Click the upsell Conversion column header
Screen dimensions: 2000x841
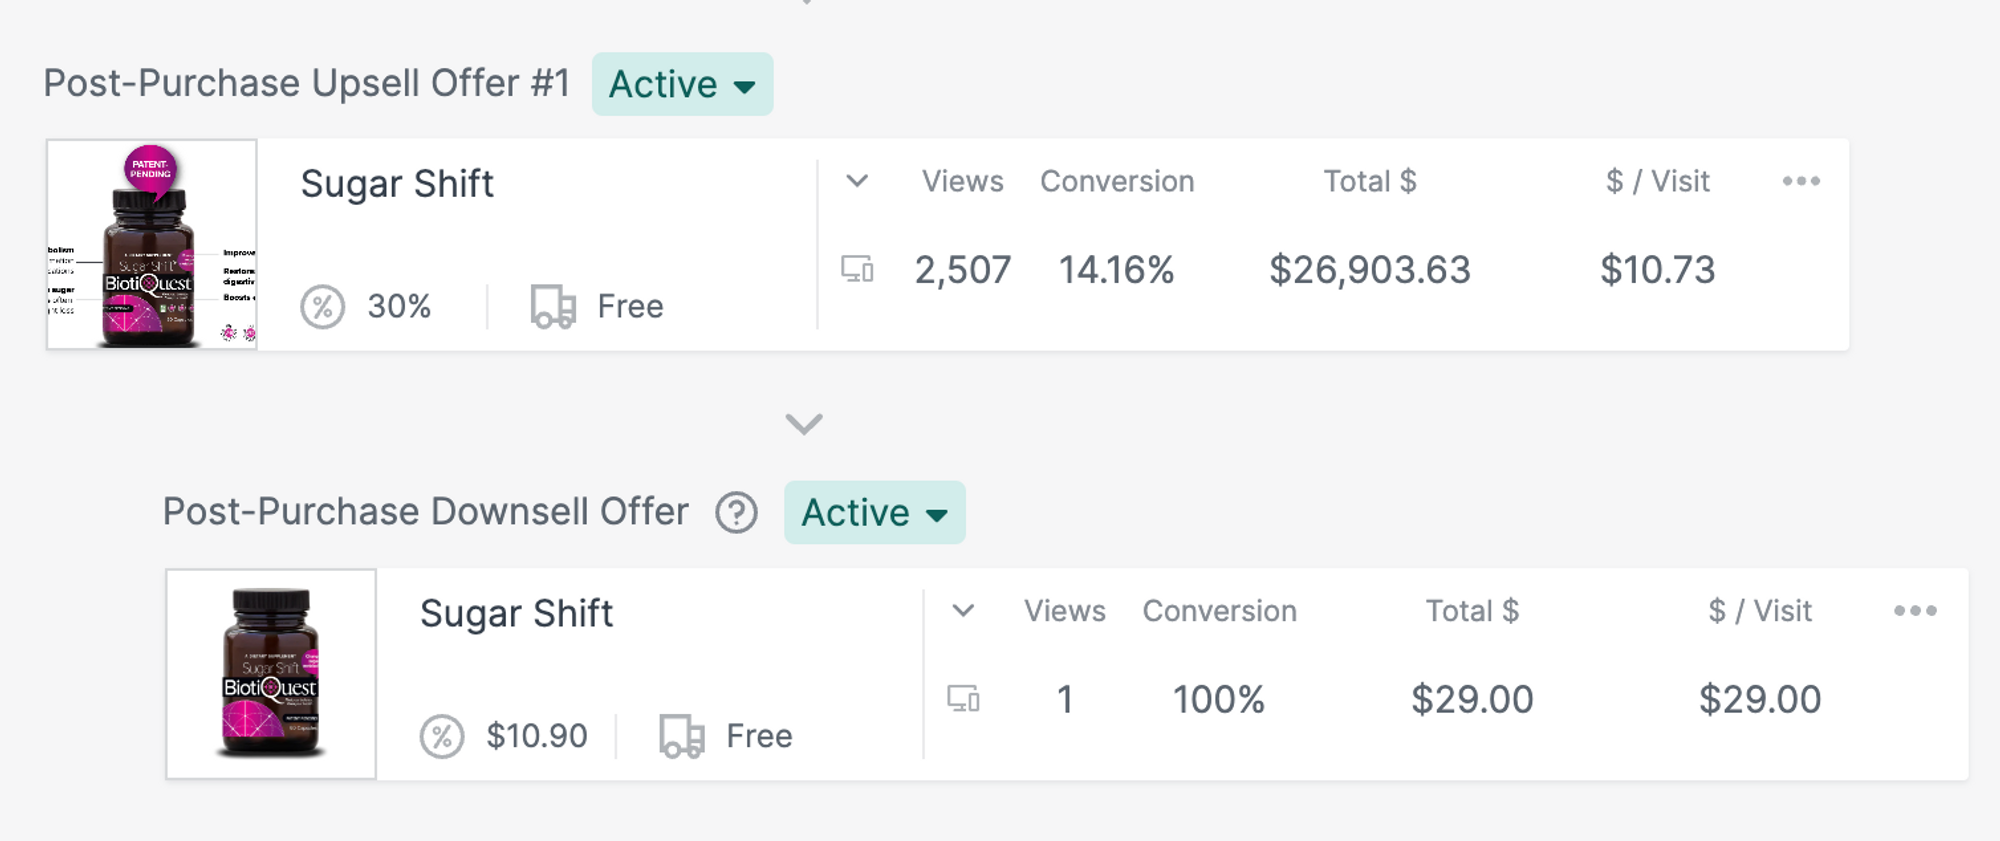pos(1117,181)
